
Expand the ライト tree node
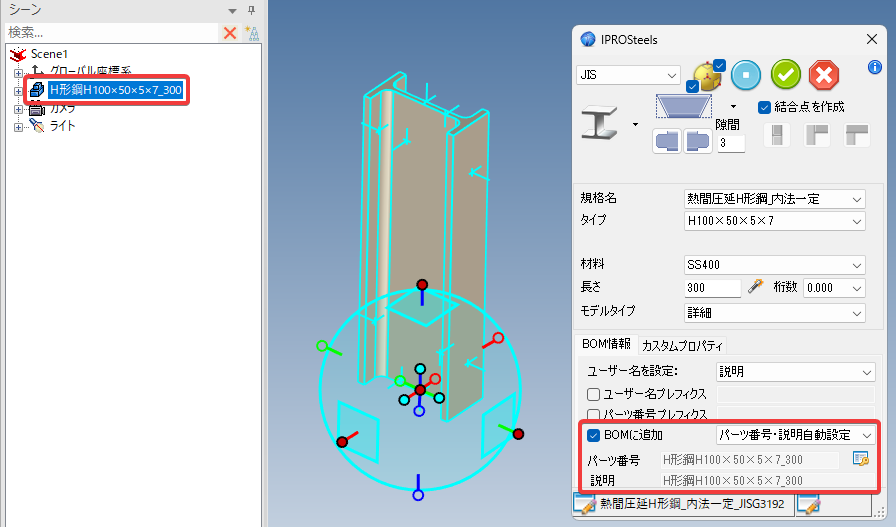tap(18, 127)
